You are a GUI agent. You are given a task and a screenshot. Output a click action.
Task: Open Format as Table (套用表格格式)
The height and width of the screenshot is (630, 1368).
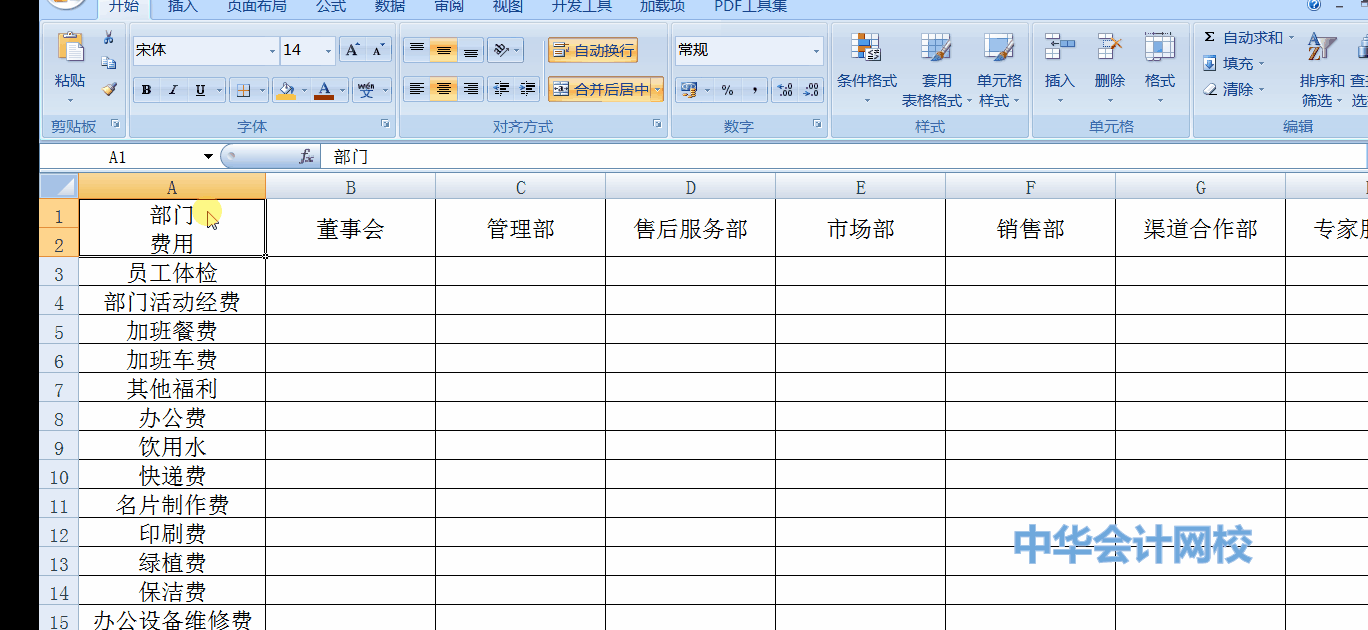tap(936, 70)
